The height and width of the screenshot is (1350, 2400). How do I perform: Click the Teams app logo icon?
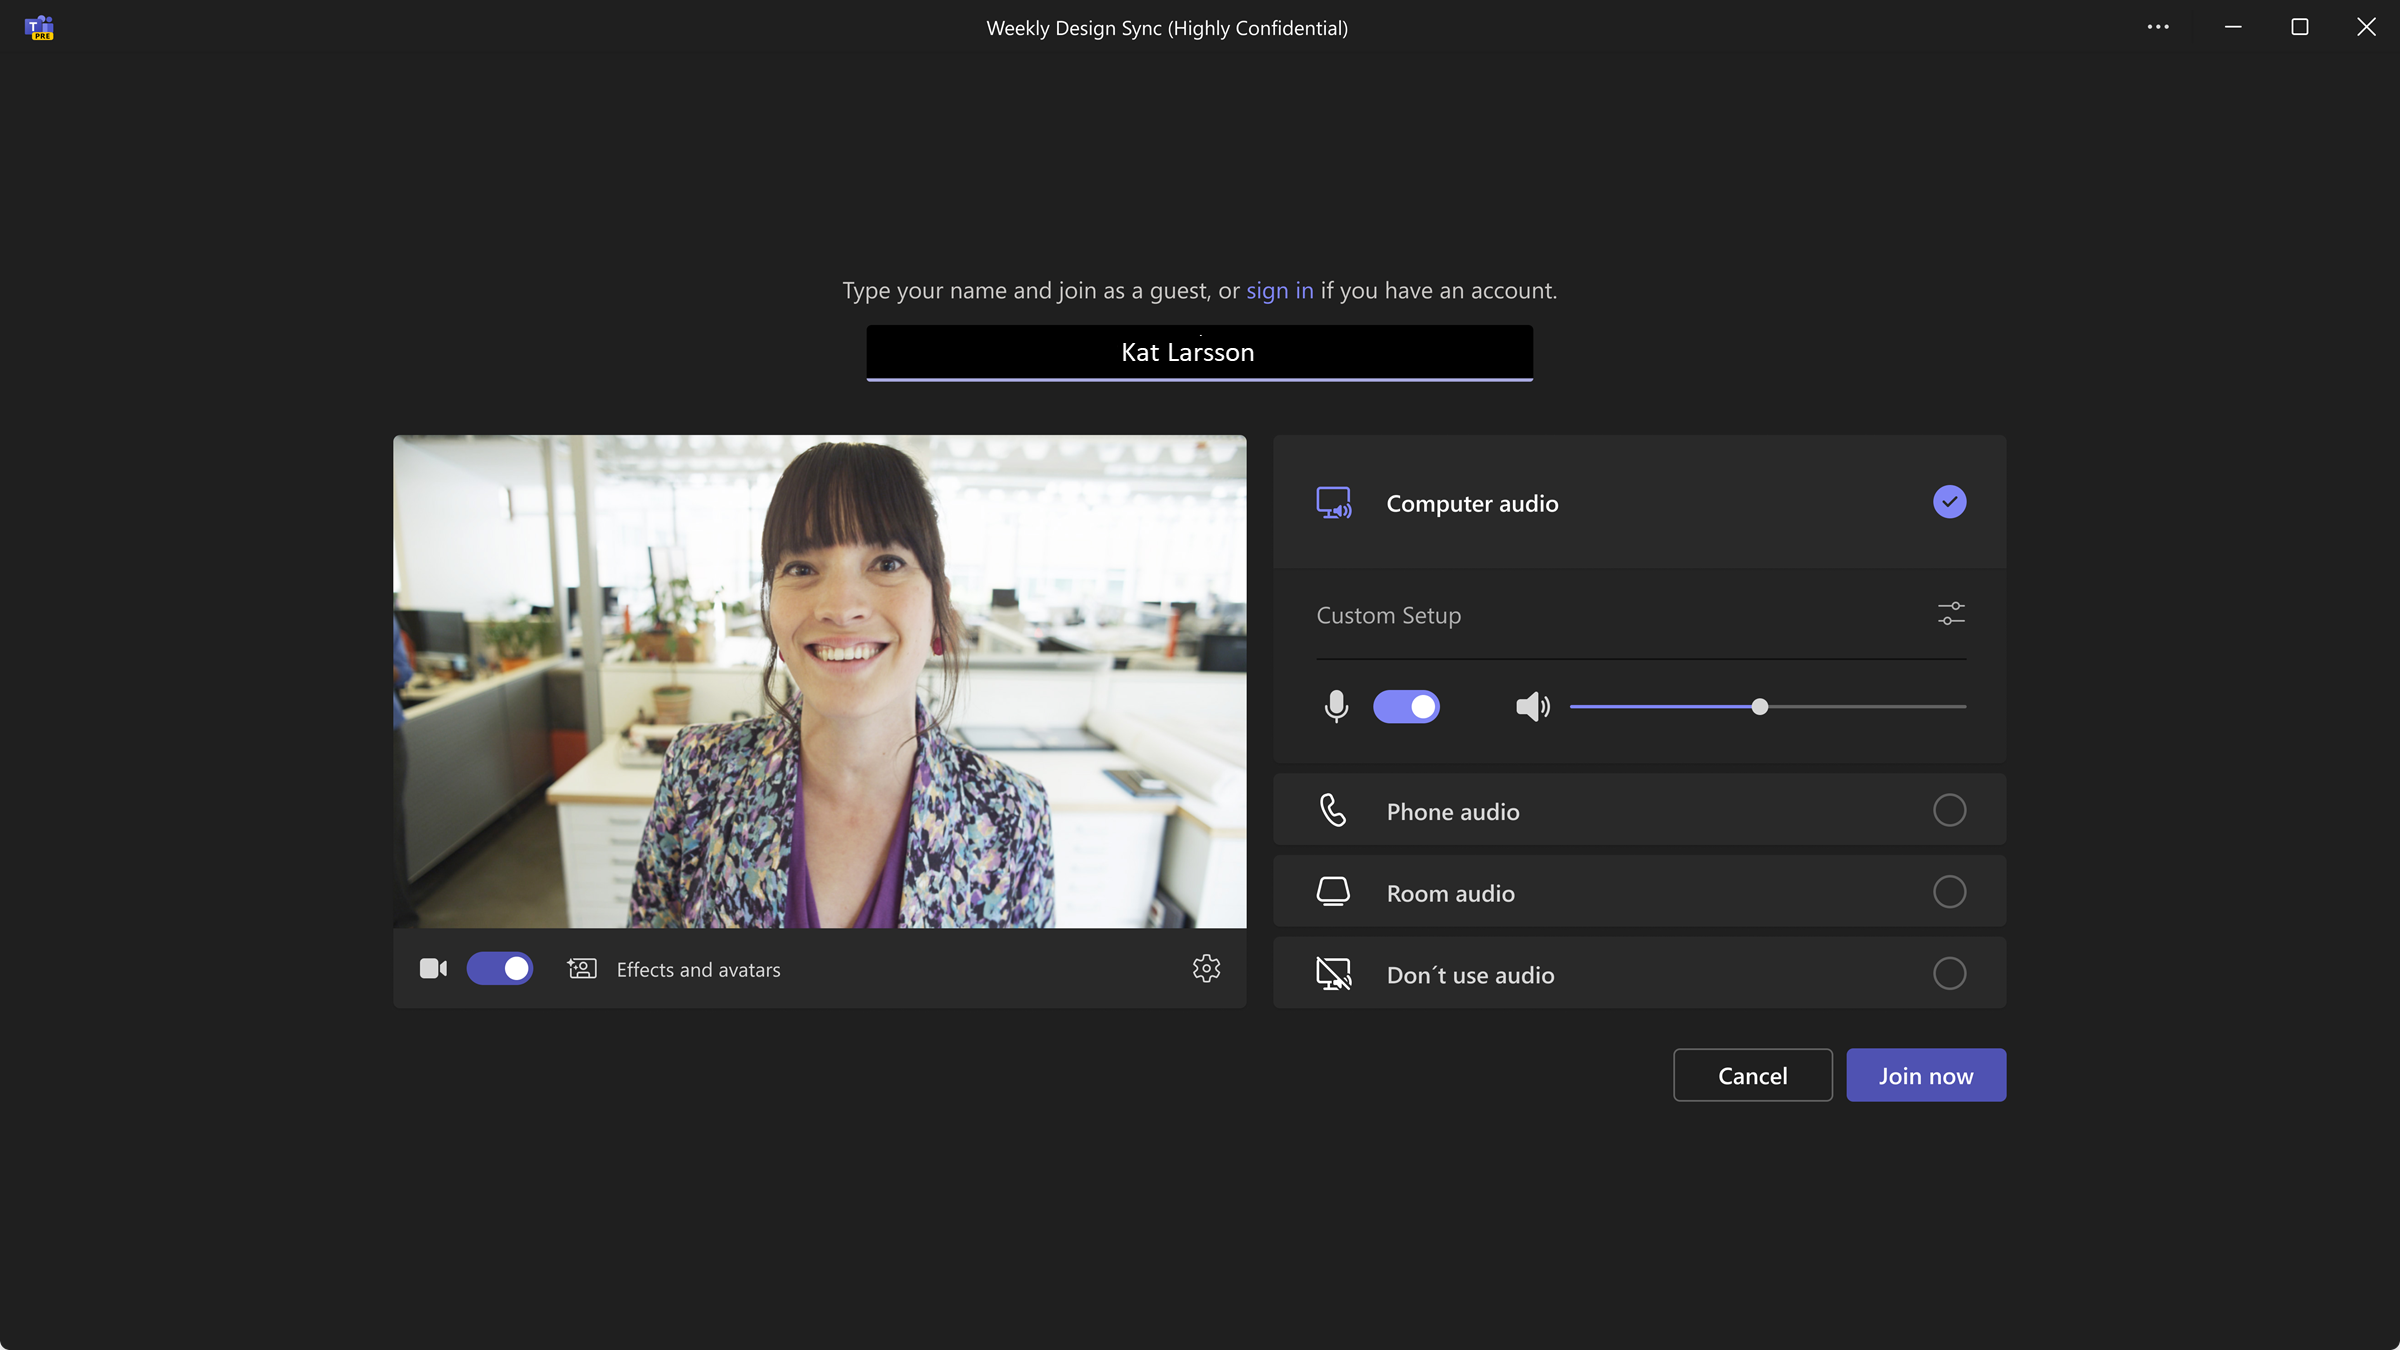(39, 28)
